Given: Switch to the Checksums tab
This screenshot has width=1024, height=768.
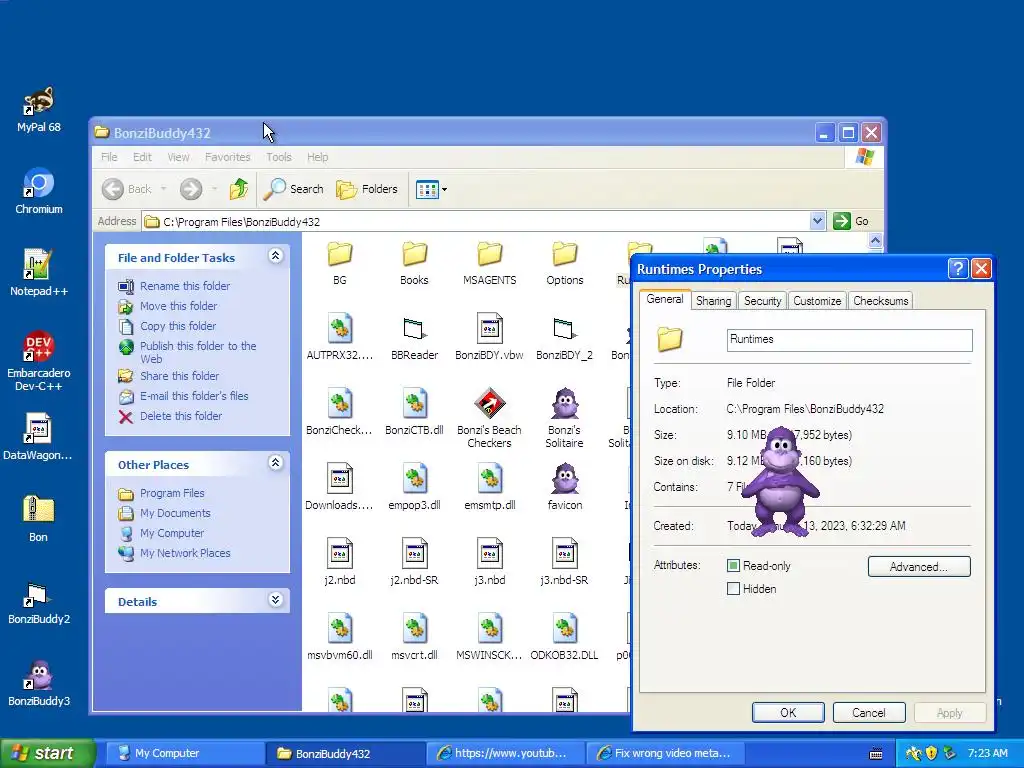Looking at the screenshot, I should click(x=880, y=300).
